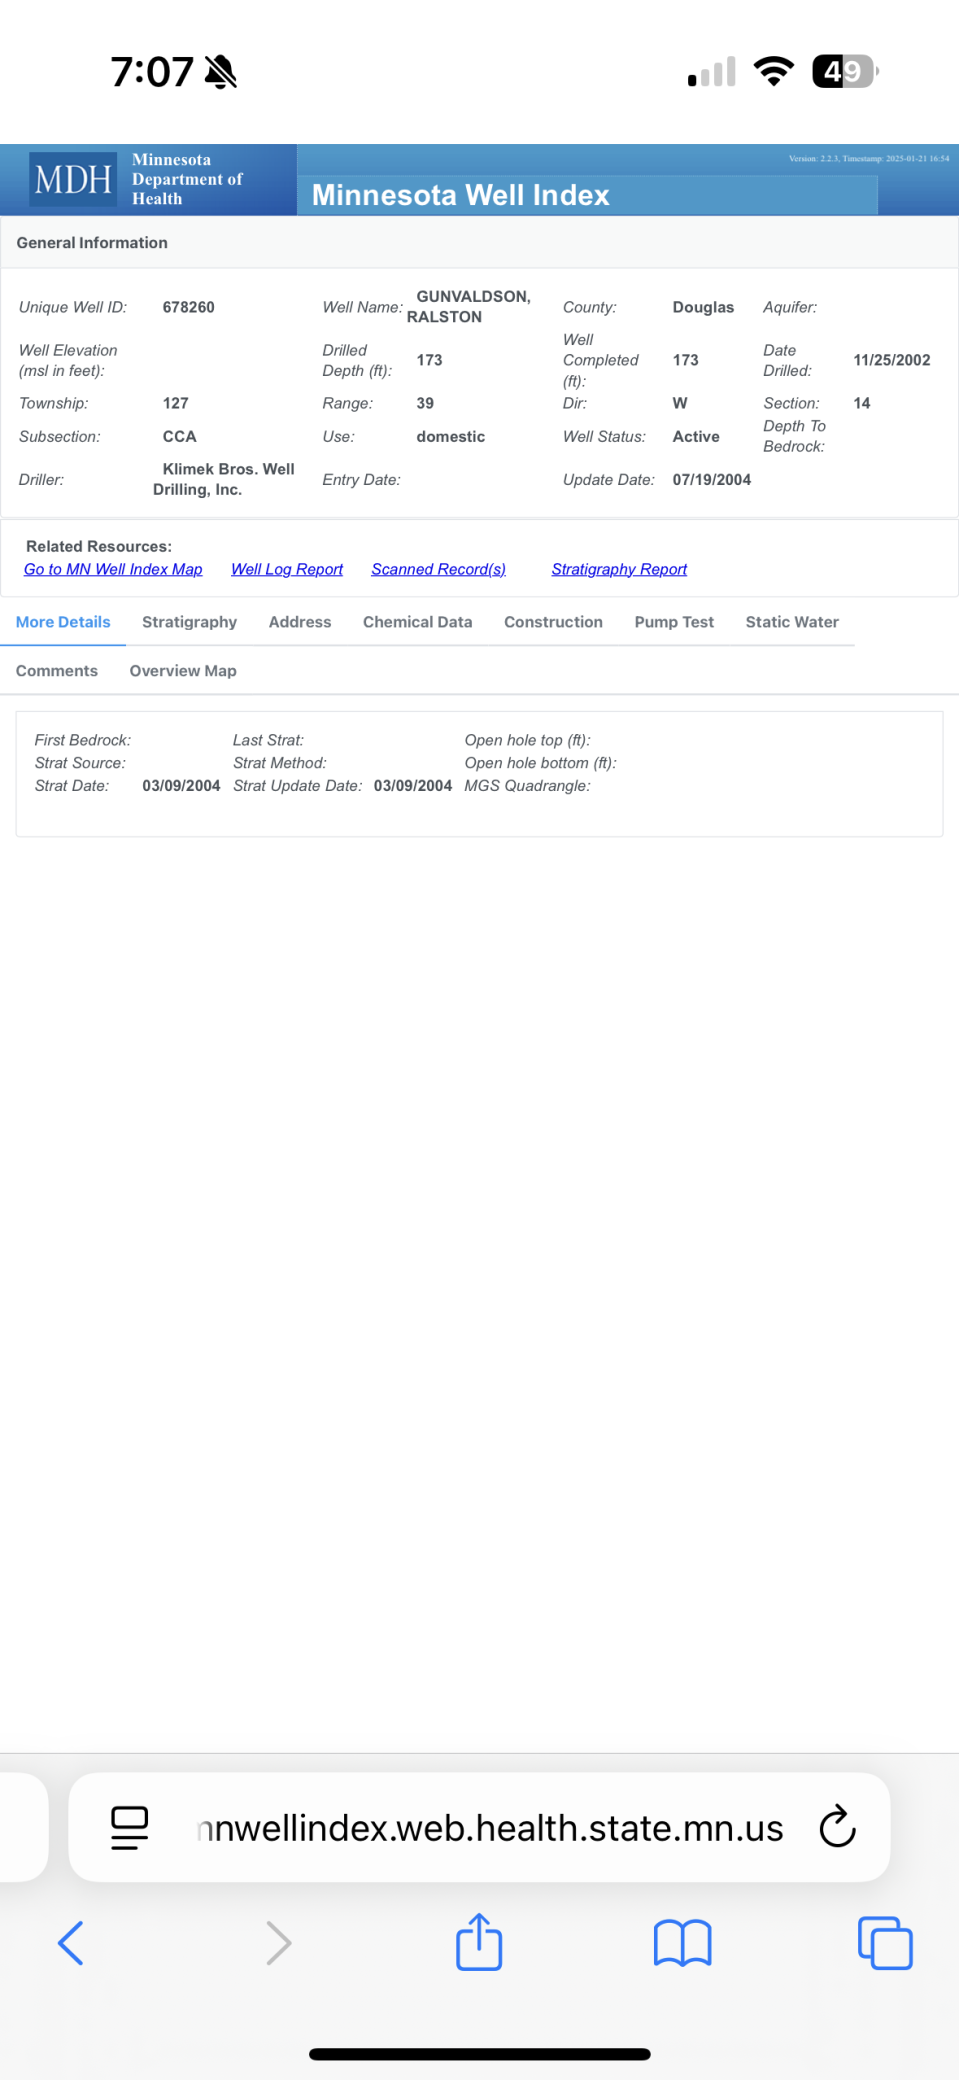This screenshot has width=959, height=2080.
Task: Open the Well Log Report link
Action: pos(287,569)
